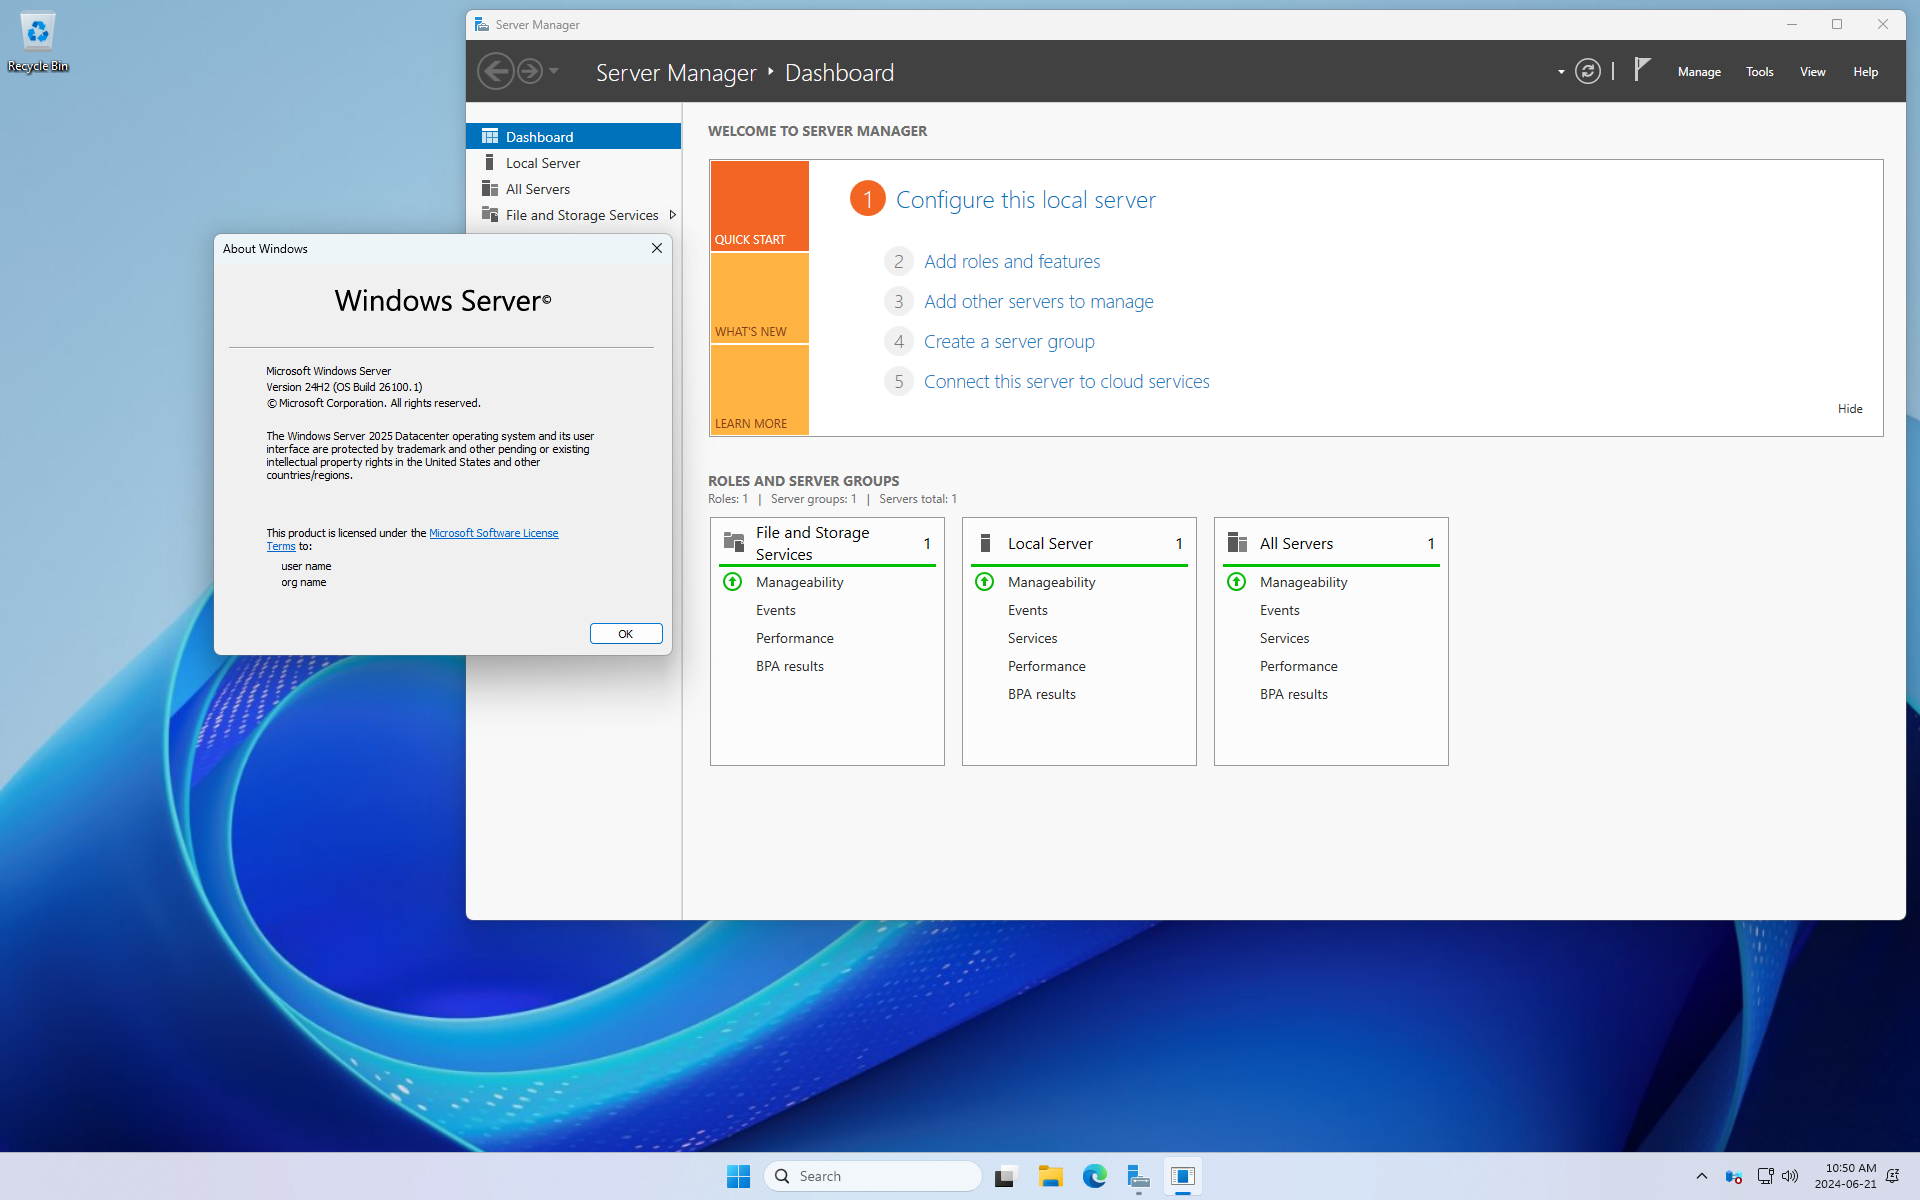Screen dimensions: 1920x1200
Task: Open Task View from the taskbar
Action: pyautogui.click(x=1005, y=1176)
